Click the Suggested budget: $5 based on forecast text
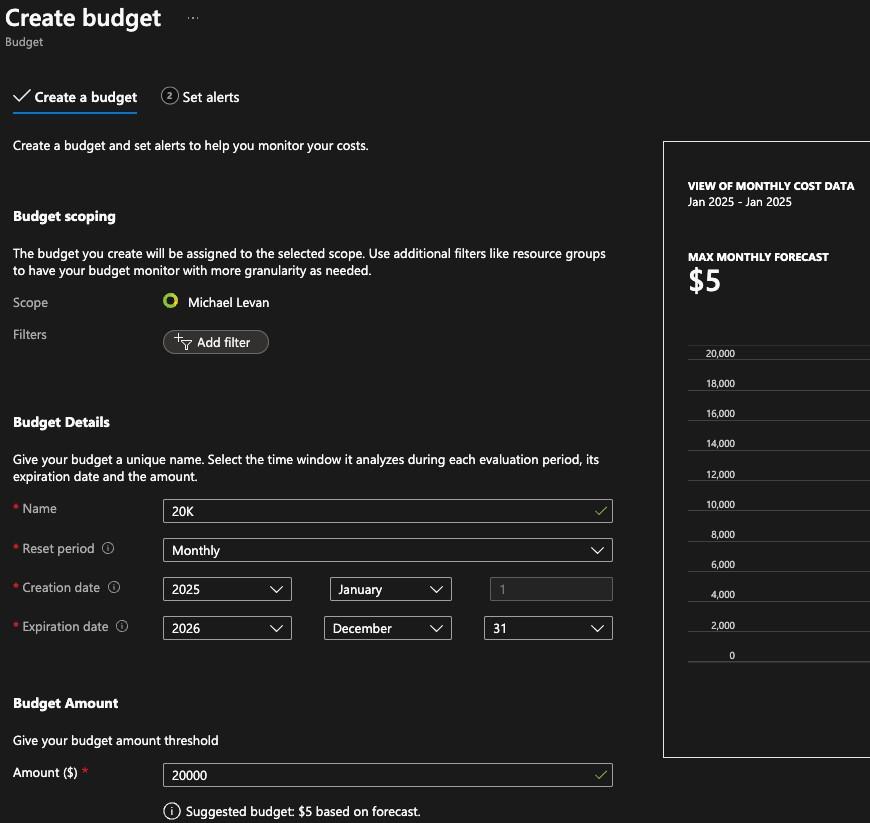The height and width of the screenshot is (823, 870). (x=303, y=811)
